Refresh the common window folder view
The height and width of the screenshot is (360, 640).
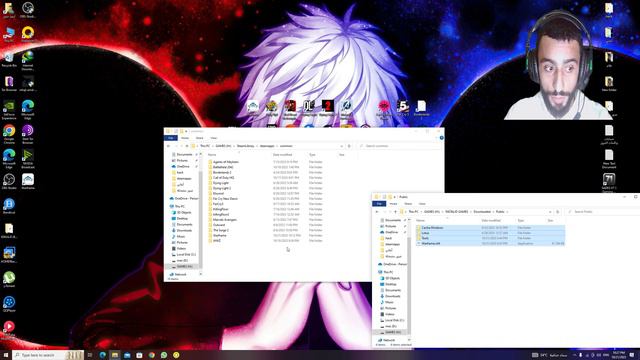pyautogui.click(x=349, y=146)
